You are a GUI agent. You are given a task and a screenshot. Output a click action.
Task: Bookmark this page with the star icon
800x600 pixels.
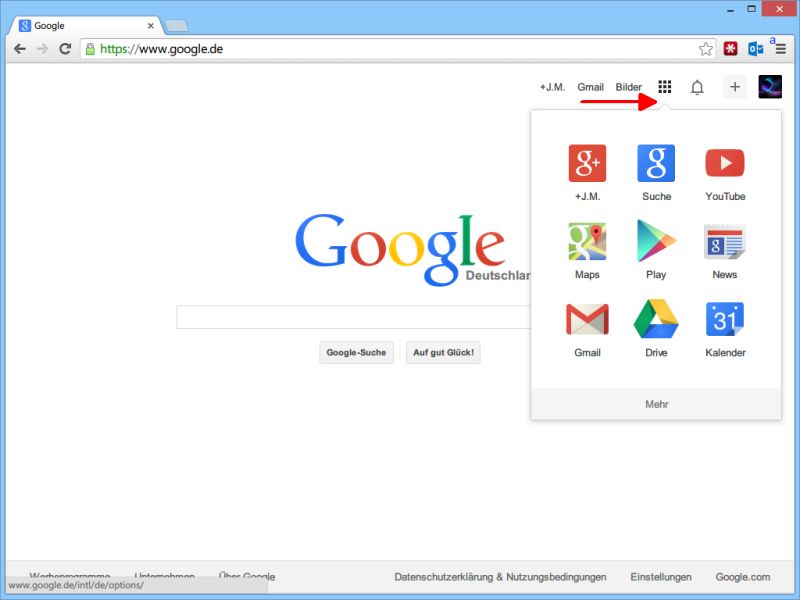click(706, 49)
